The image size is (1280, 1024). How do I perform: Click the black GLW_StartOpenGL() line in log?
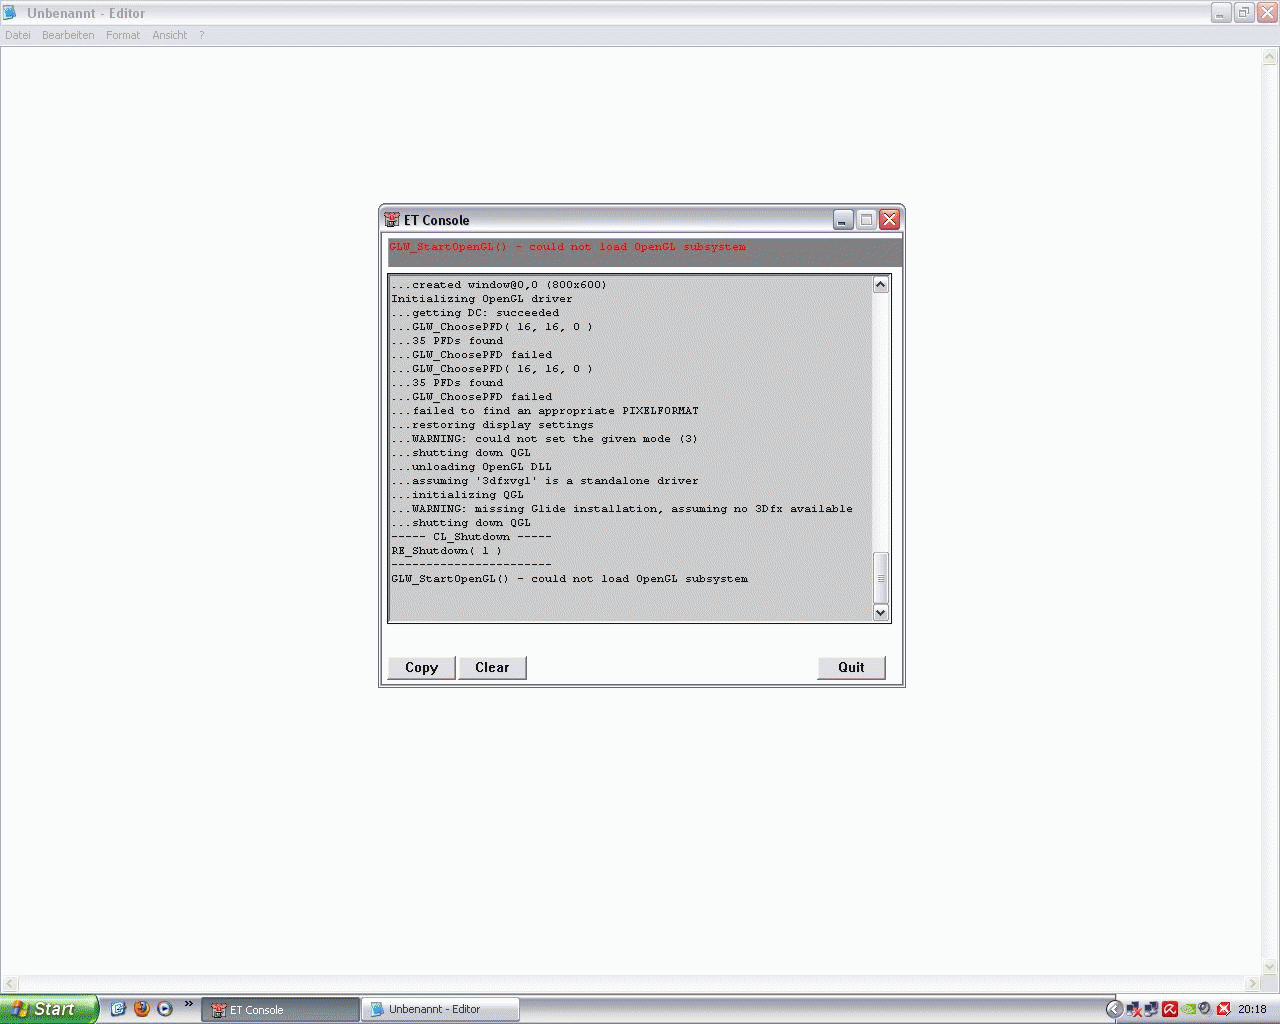pos(570,579)
